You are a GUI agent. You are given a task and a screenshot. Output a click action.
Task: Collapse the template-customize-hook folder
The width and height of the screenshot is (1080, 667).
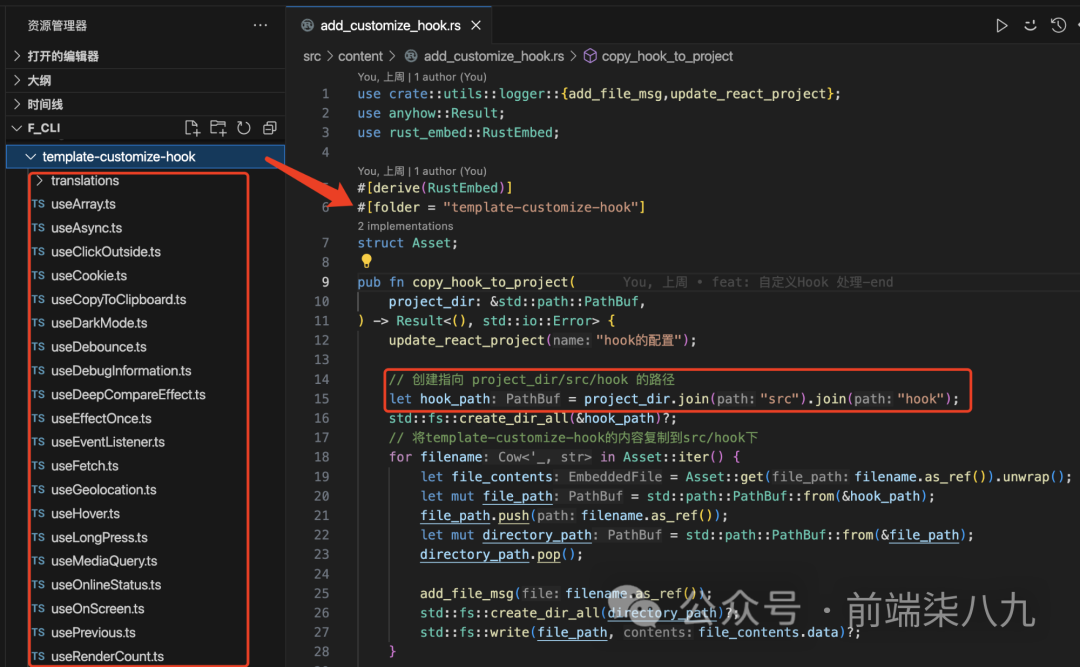point(145,156)
